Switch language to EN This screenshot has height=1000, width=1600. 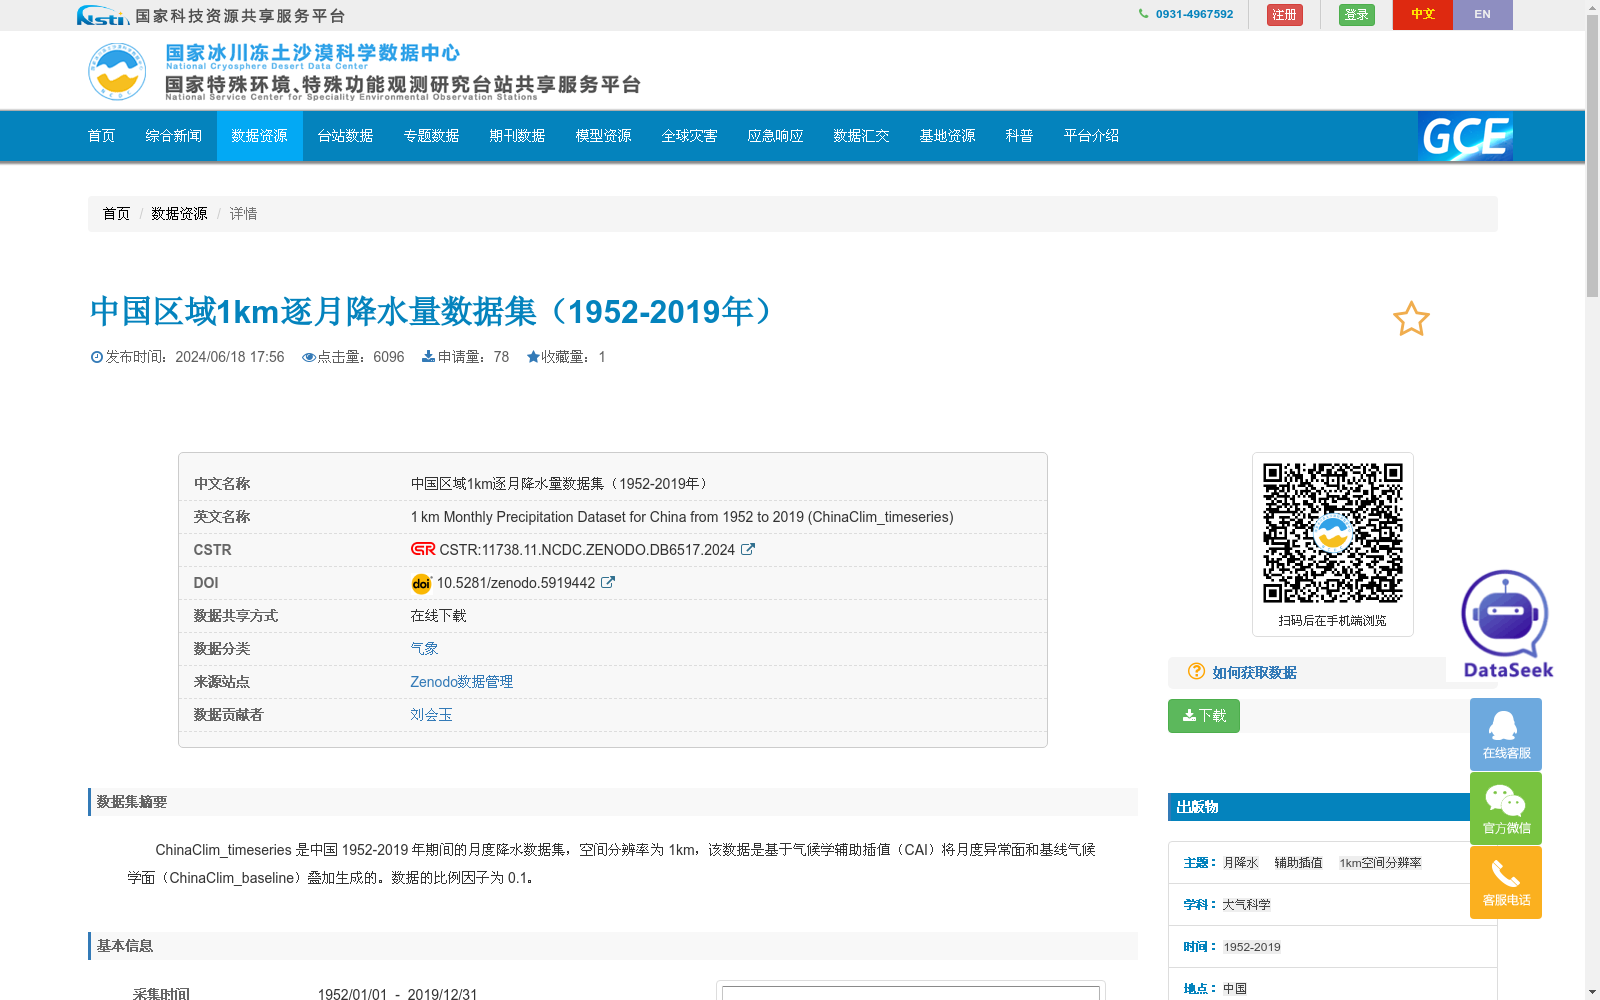point(1483,14)
